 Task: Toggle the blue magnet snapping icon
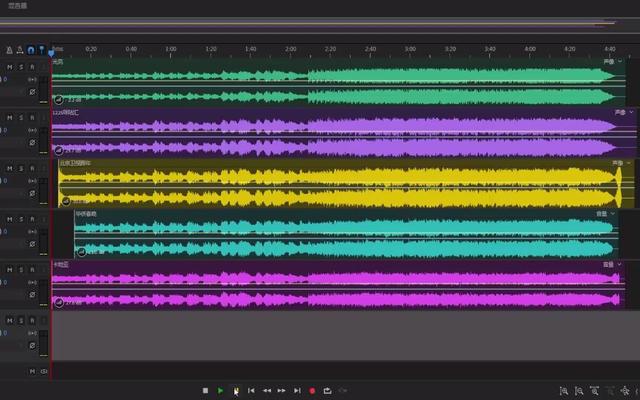click(x=31, y=49)
